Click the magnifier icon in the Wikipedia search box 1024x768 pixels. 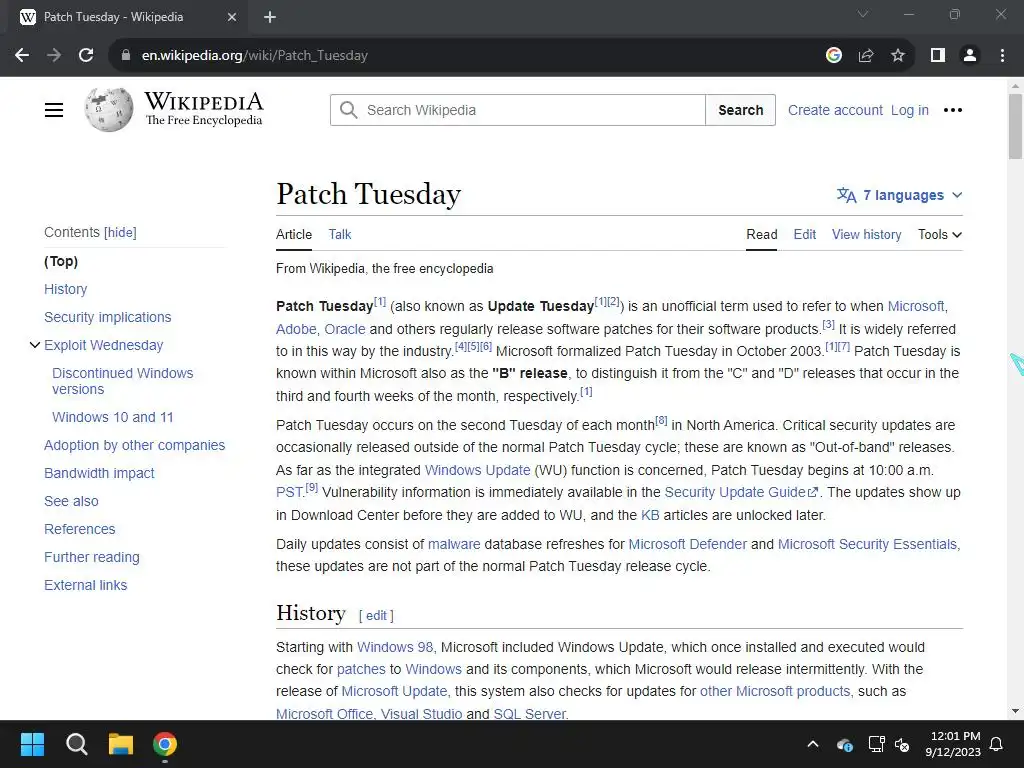[349, 110]
